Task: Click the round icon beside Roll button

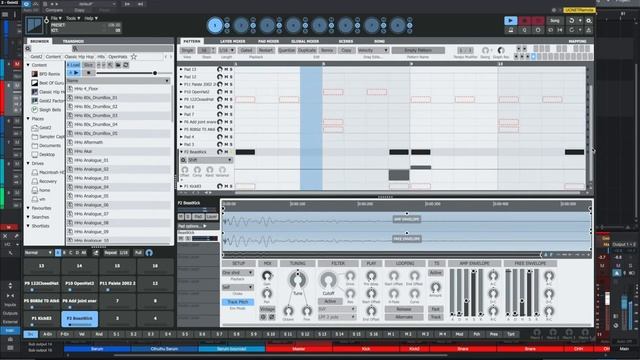Action: click(x=149, y=253)
